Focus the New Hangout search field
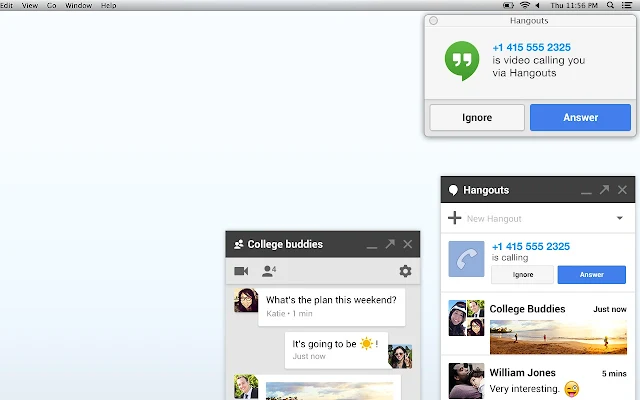640x400 pixels. pyautogui.click(x=538, y=219)
